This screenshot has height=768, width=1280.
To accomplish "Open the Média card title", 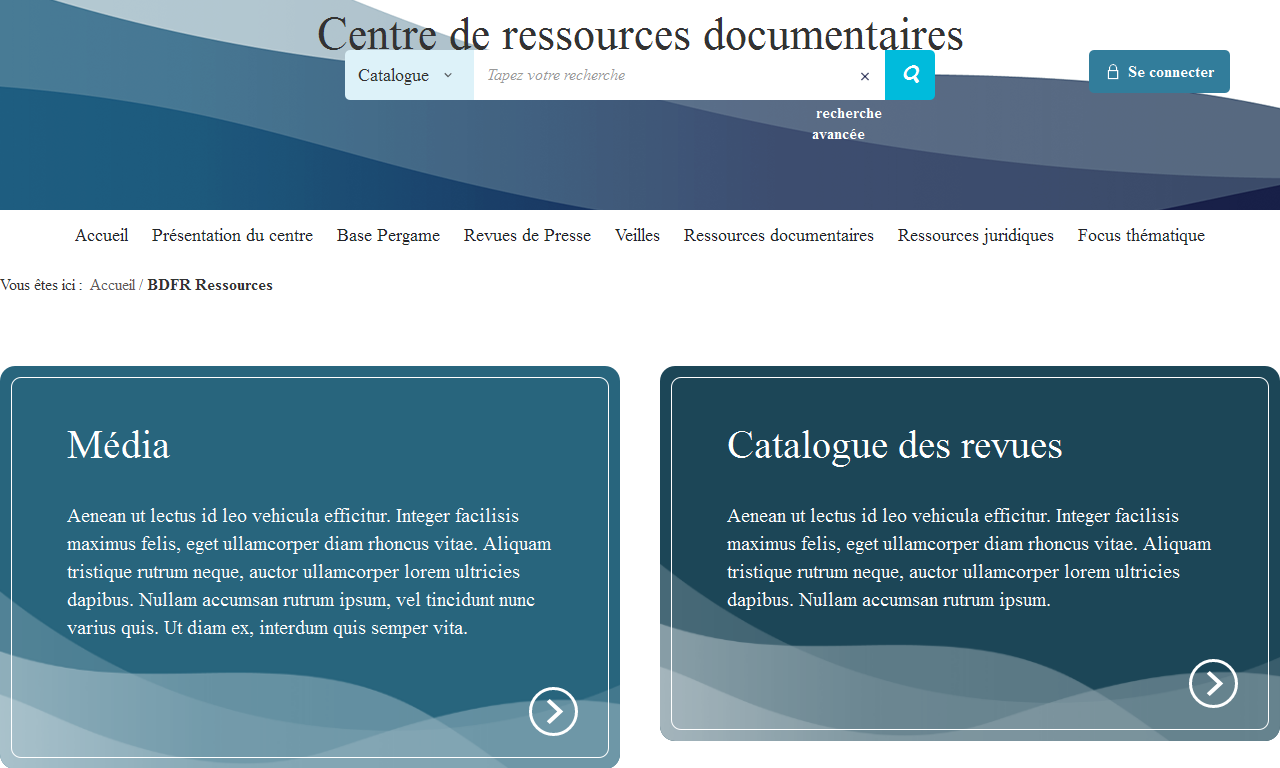I will click(x=118, y=445).
